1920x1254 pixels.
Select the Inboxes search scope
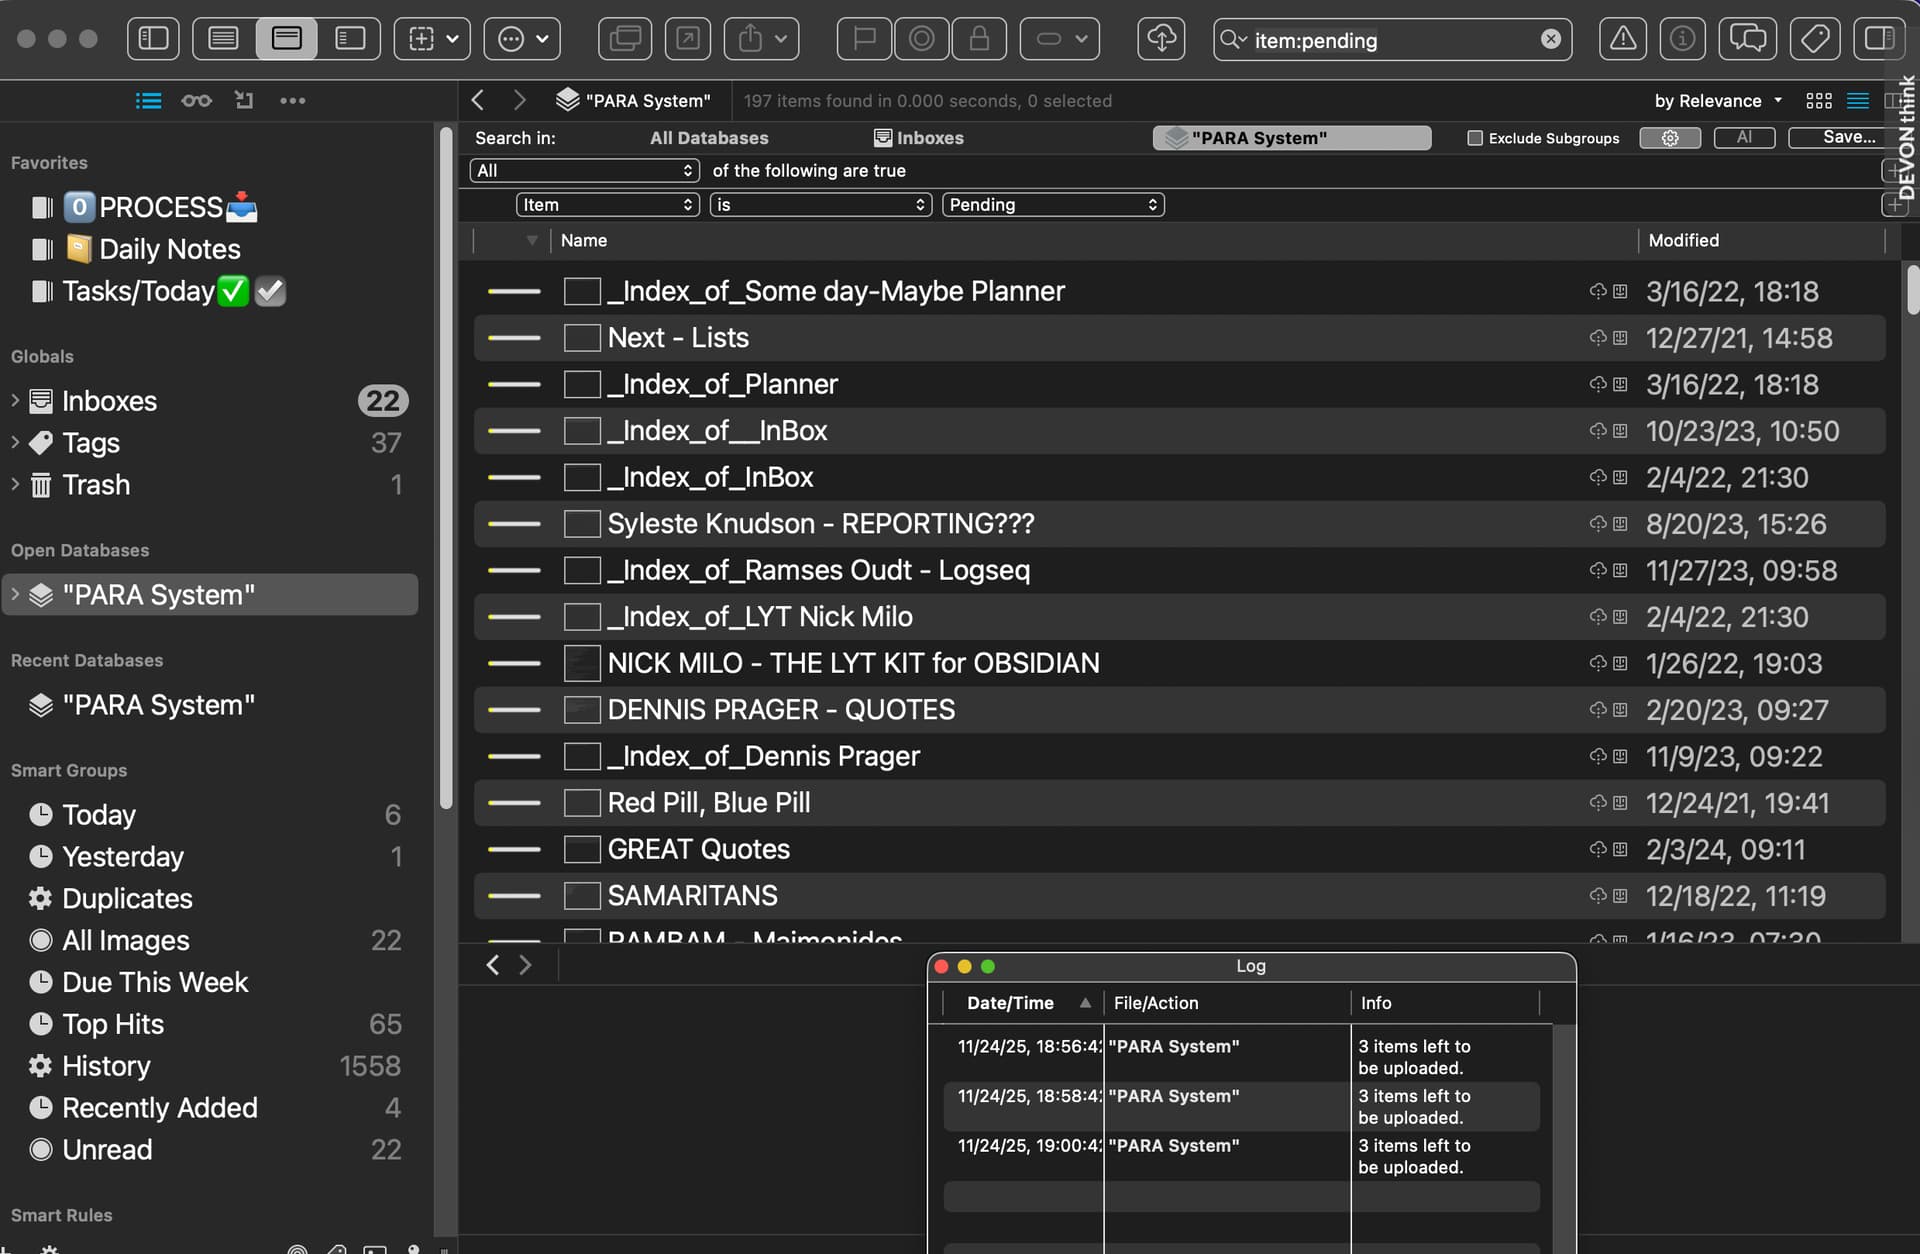[919, 138]
